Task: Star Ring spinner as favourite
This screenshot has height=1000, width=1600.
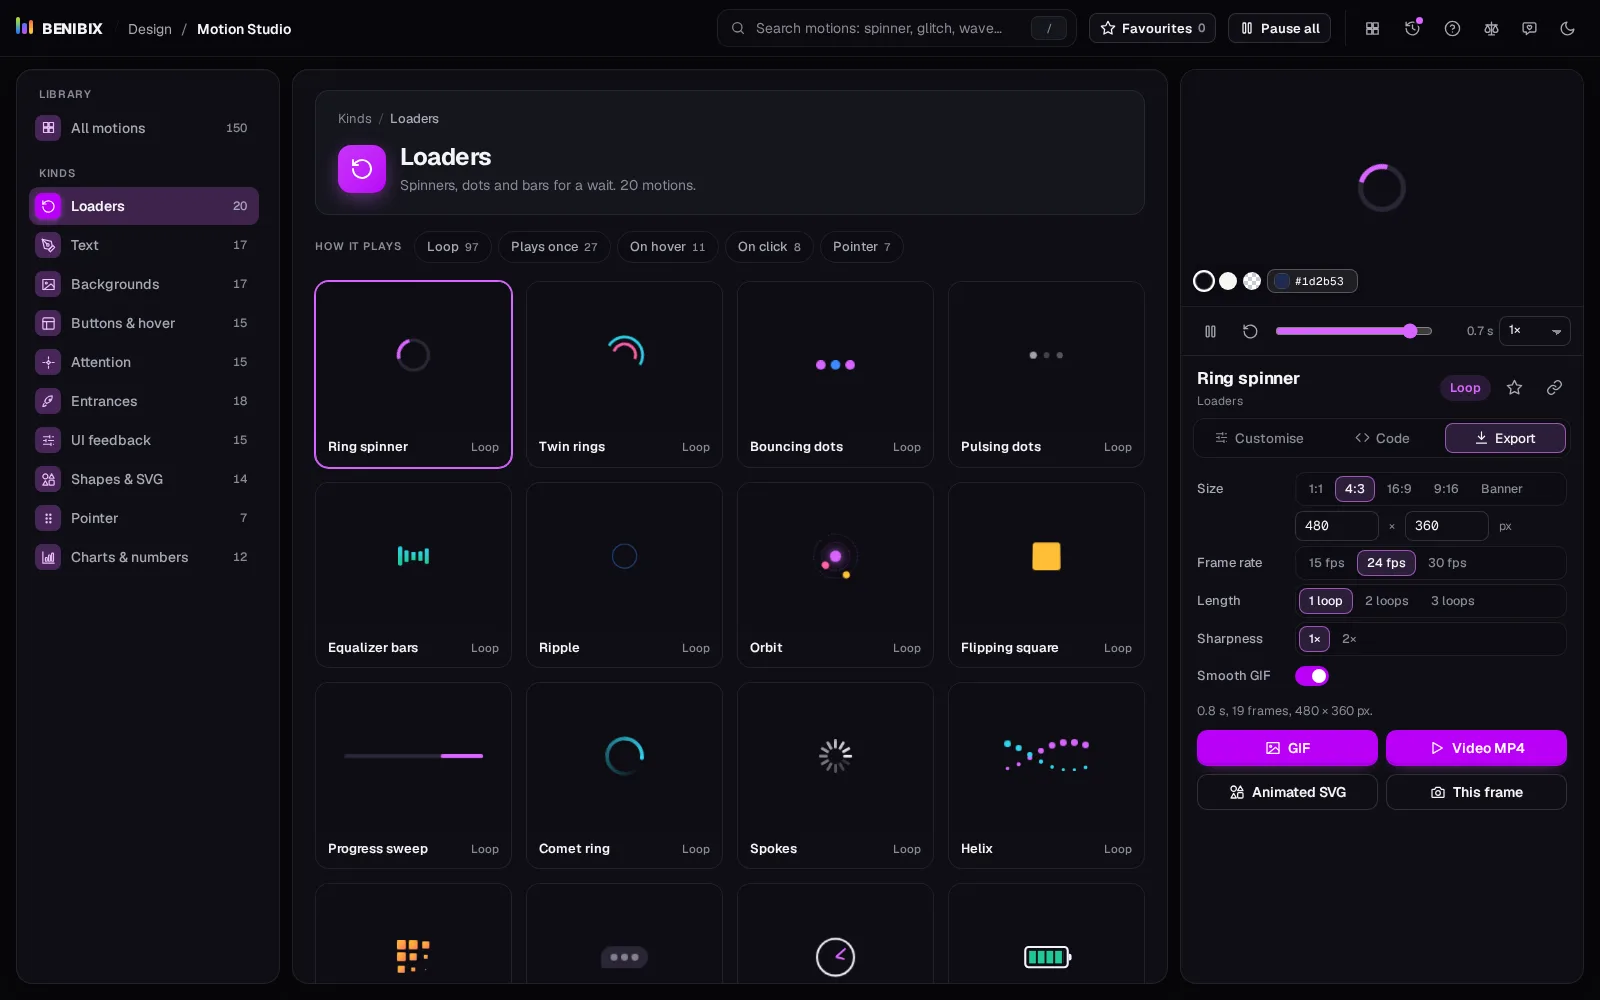Action: (1514, 388)
